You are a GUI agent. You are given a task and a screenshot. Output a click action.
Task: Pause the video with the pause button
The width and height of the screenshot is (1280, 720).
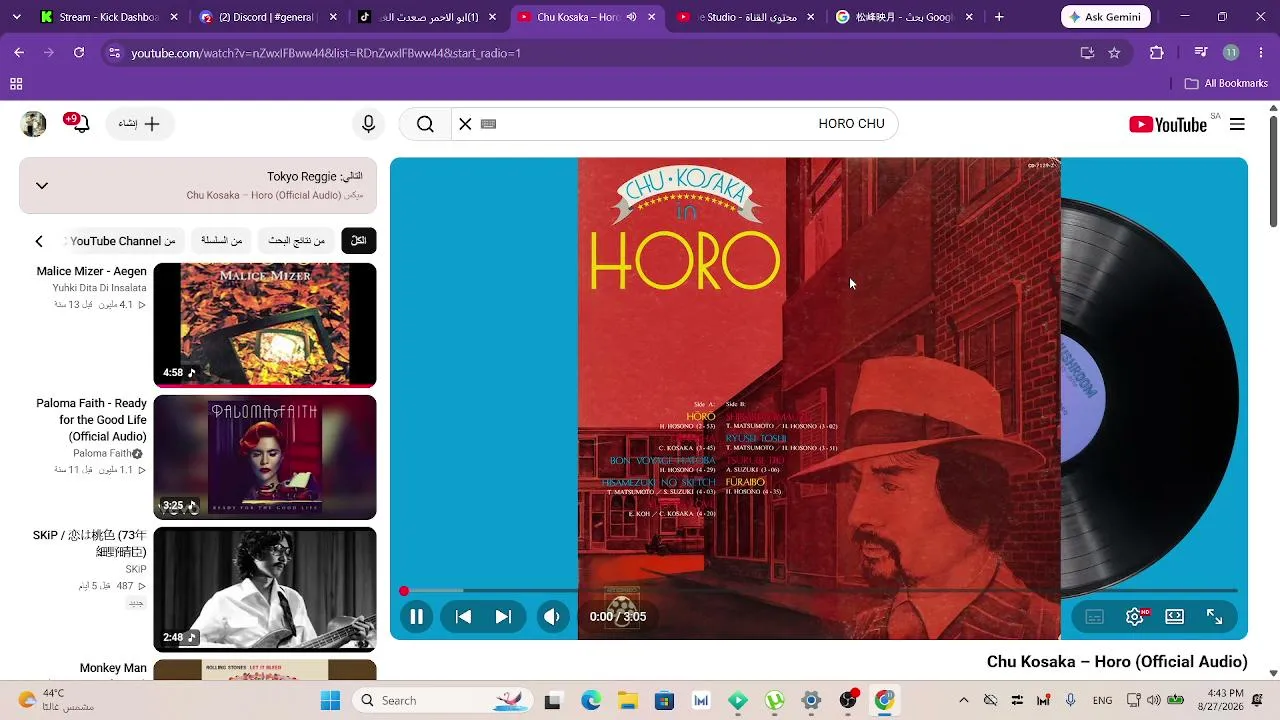416,617
